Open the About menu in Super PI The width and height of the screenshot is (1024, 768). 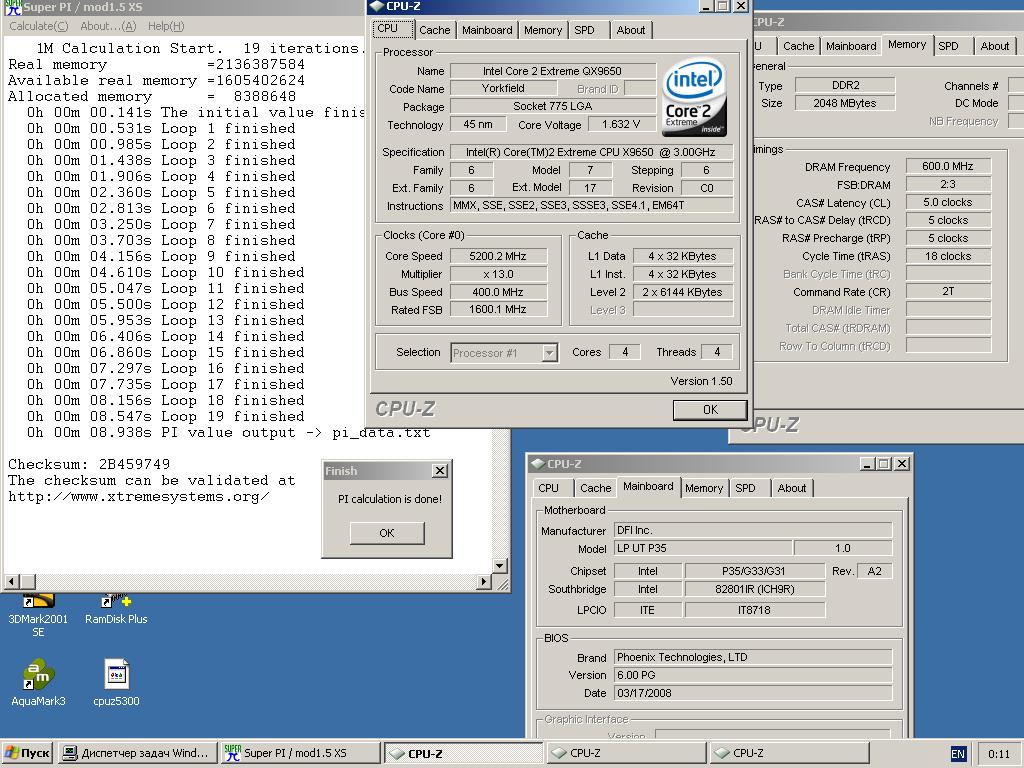point(108,26)
